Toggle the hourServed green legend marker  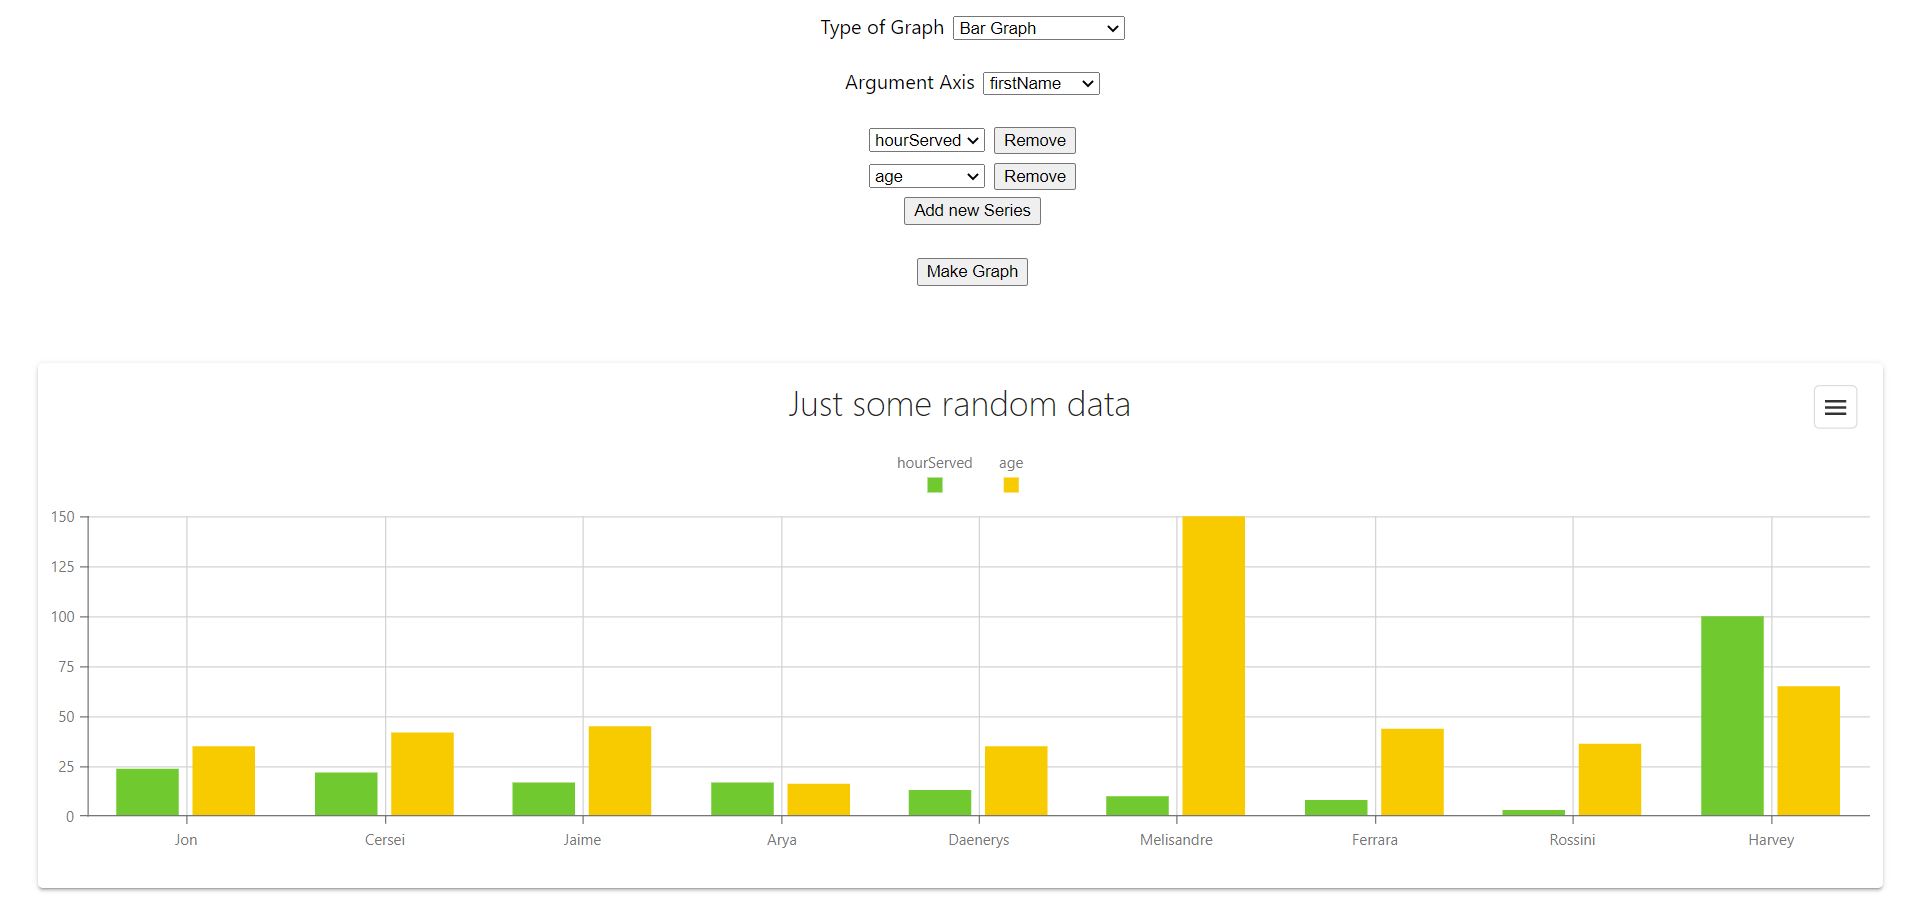point(935,485)
